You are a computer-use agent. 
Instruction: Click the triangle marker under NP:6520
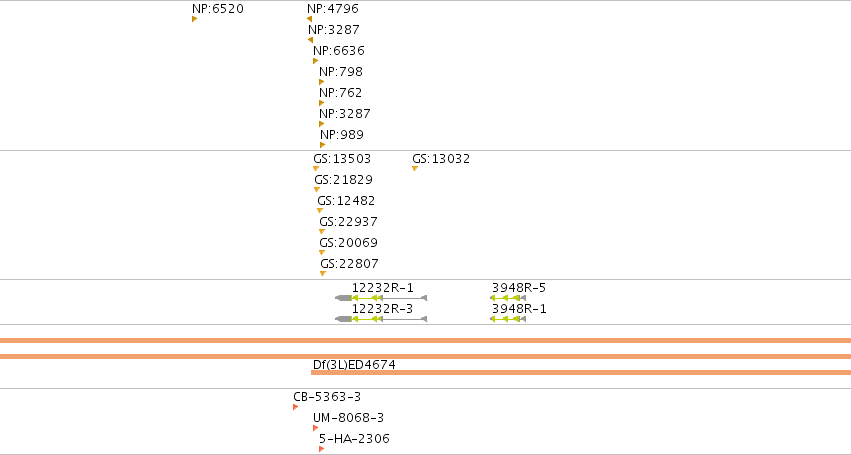pyautogui.click(x=194, y=19)
